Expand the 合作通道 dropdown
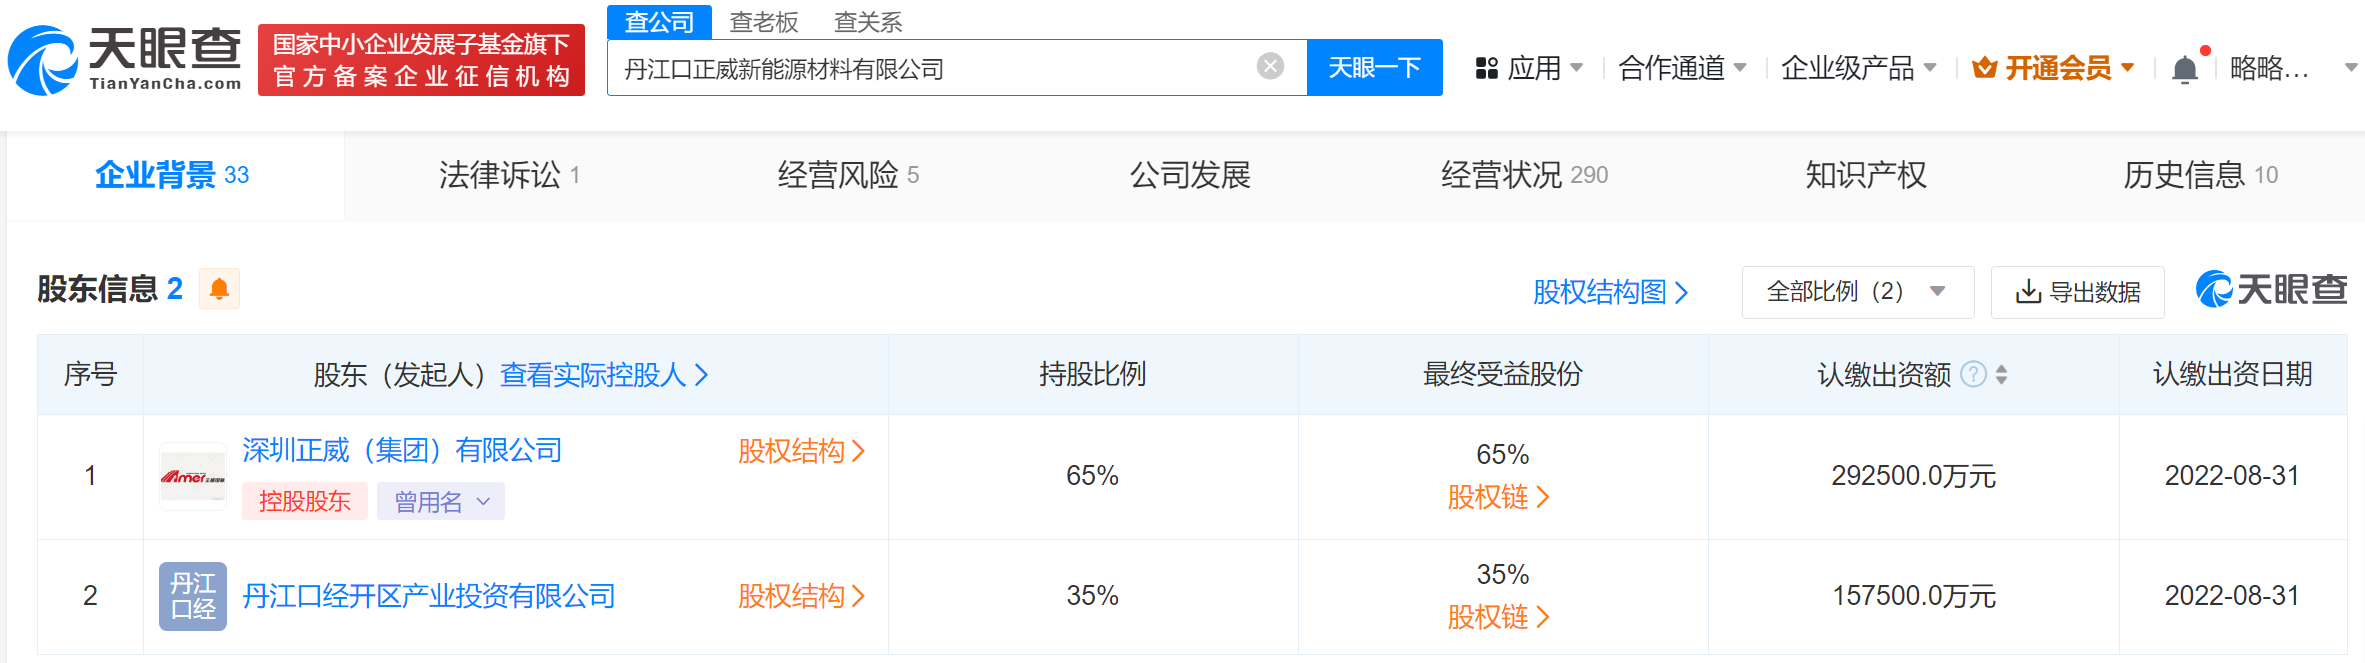Screen dimensions: 2365x663 click(x=1740, y=68)
